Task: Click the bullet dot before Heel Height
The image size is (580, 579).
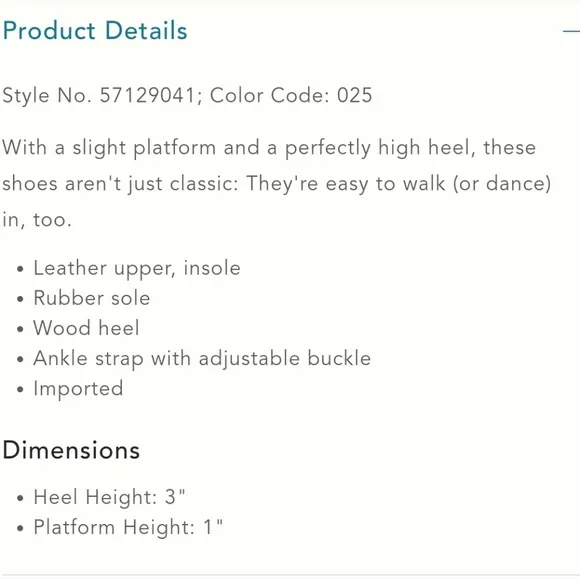Action: [x=20, y=498]
